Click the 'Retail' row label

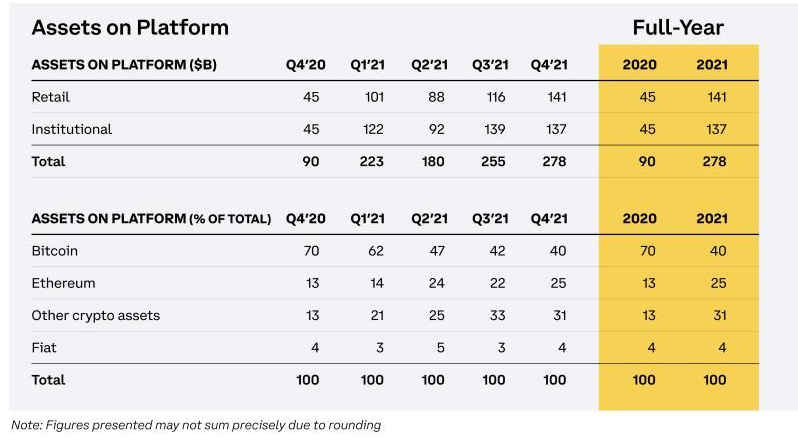(x=50, y=97)
